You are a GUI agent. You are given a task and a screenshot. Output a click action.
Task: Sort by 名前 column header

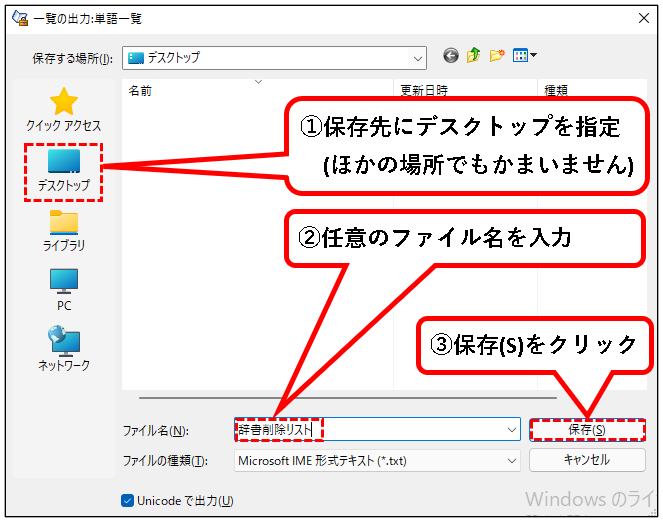click(258, 90)
